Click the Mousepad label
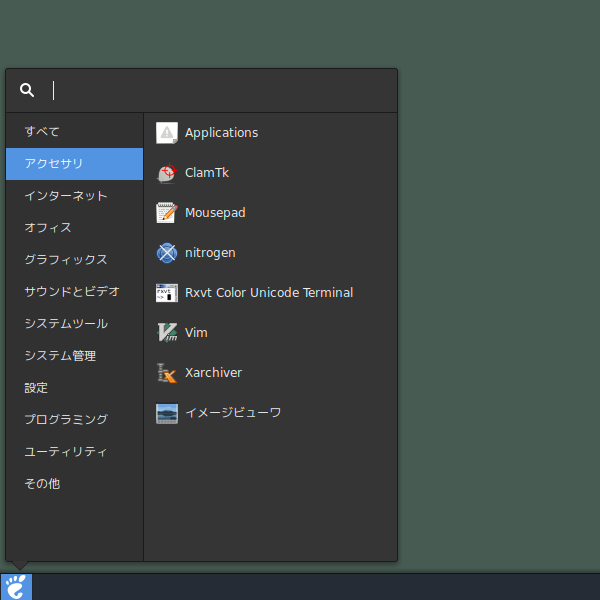The height and width of the screenshot is (600, 600). (x=215, y=213)
